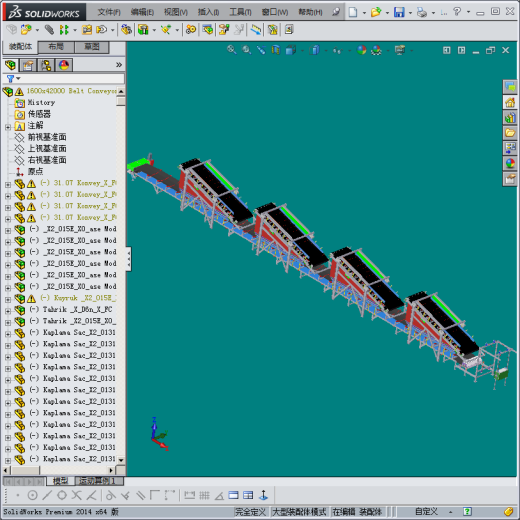Image resolution: width=520 pixels, height=520 pixels.
Task: Expand the Tahrik _X_D6n_X_PC component
Action: click(x=8, y=311)
